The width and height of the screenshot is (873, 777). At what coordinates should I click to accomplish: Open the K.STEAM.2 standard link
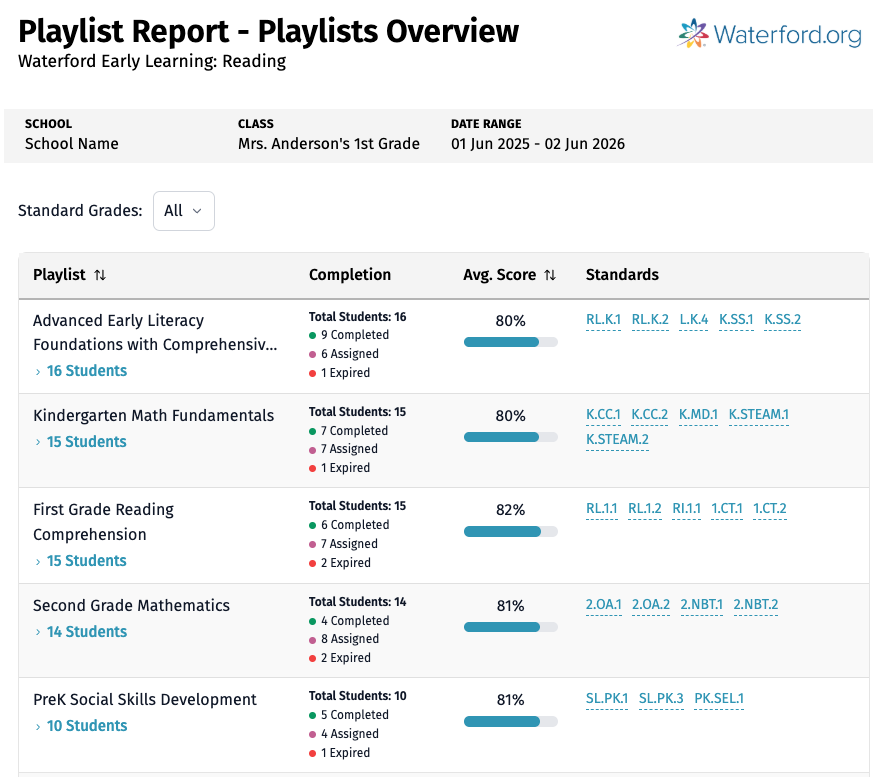(617, 439)
